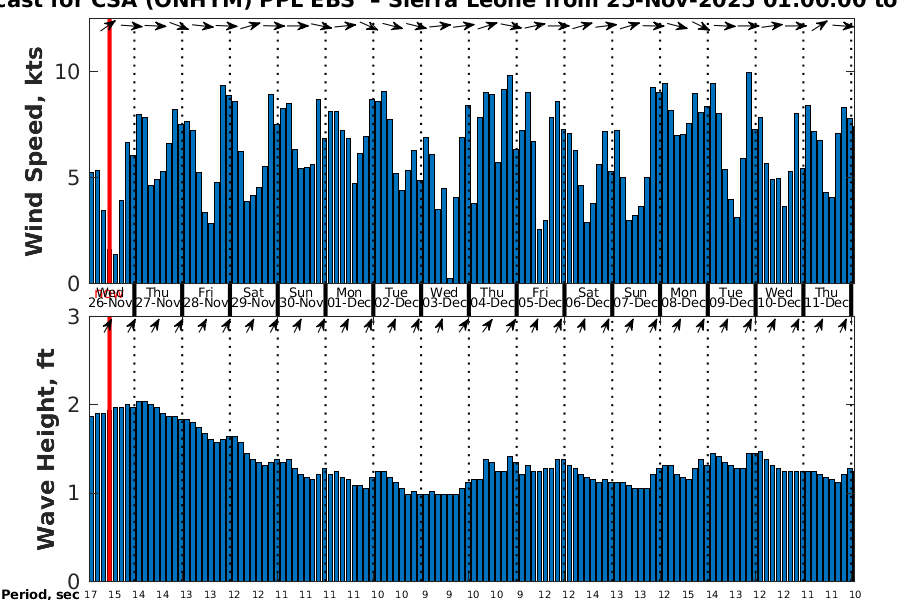Select the Wed 03-Dec date label

tap(445, 297)
